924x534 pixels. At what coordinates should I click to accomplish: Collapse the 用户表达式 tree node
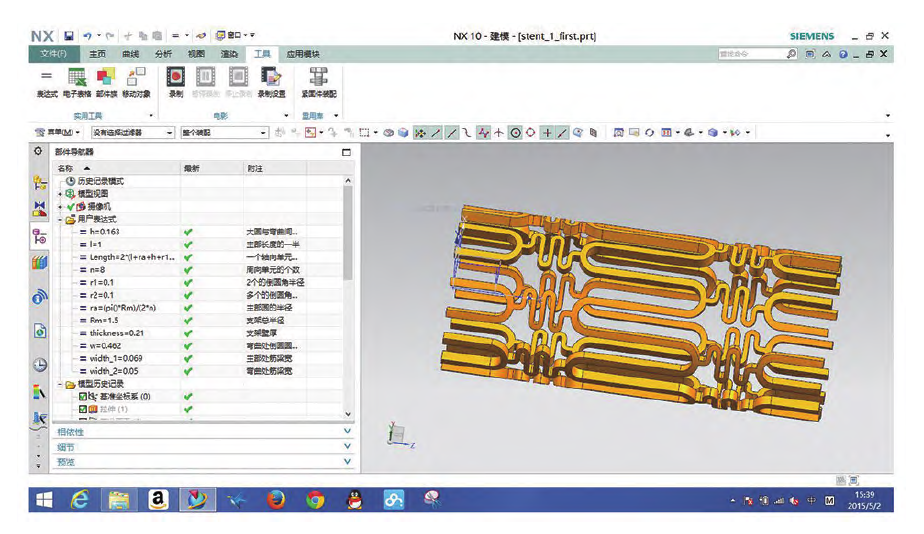click(x=59, y=219)
